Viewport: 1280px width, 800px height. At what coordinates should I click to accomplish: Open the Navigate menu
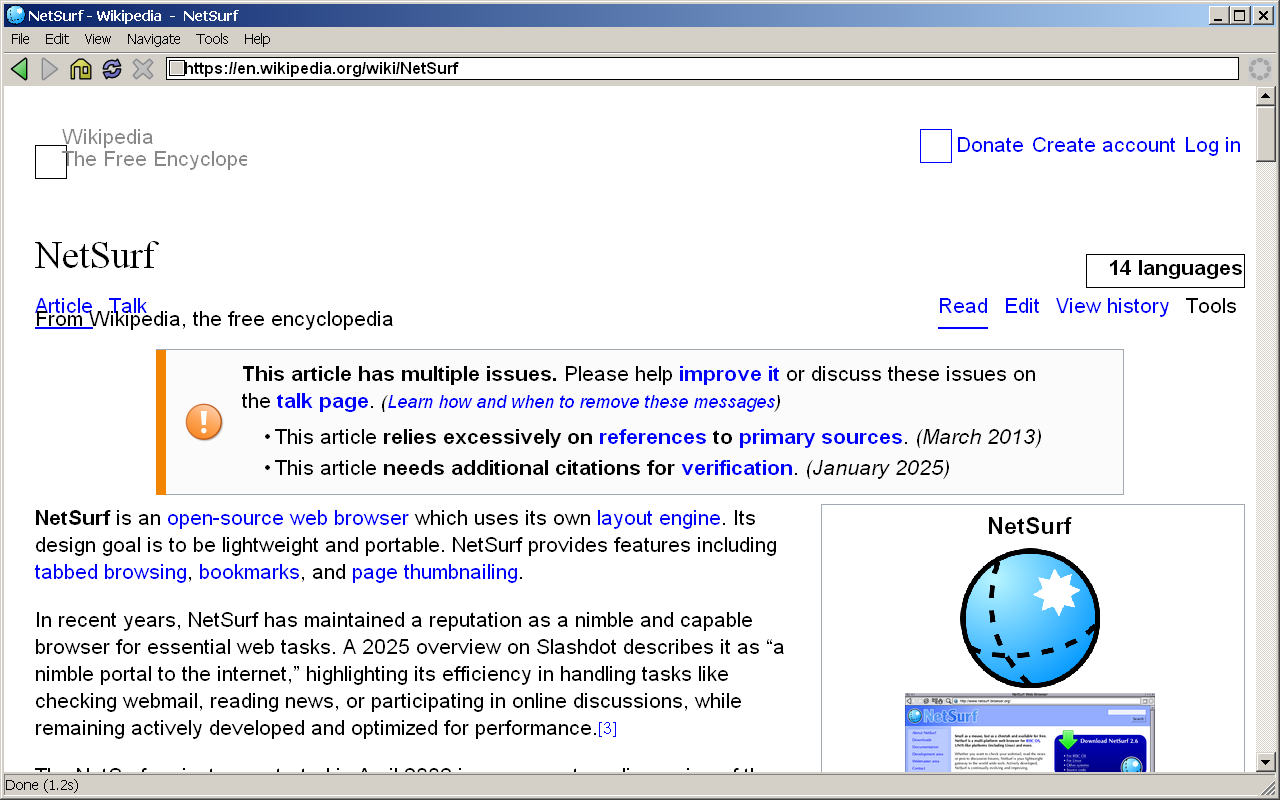[x=153, y=39]
